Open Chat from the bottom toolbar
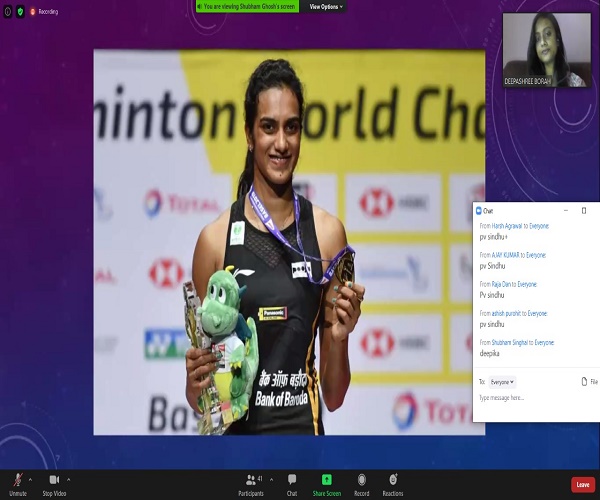Image resolution: width=600 pixels, height=500 pixels. pyautogui.click(x=292, y=479)
